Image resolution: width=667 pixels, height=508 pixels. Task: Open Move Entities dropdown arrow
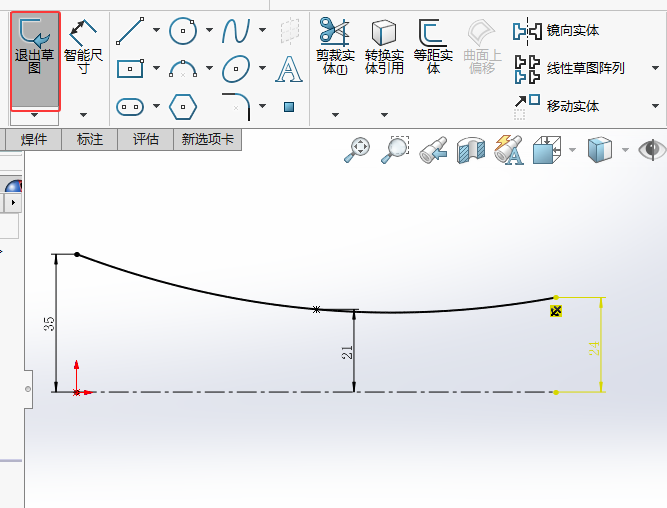(x=655, y=106)
